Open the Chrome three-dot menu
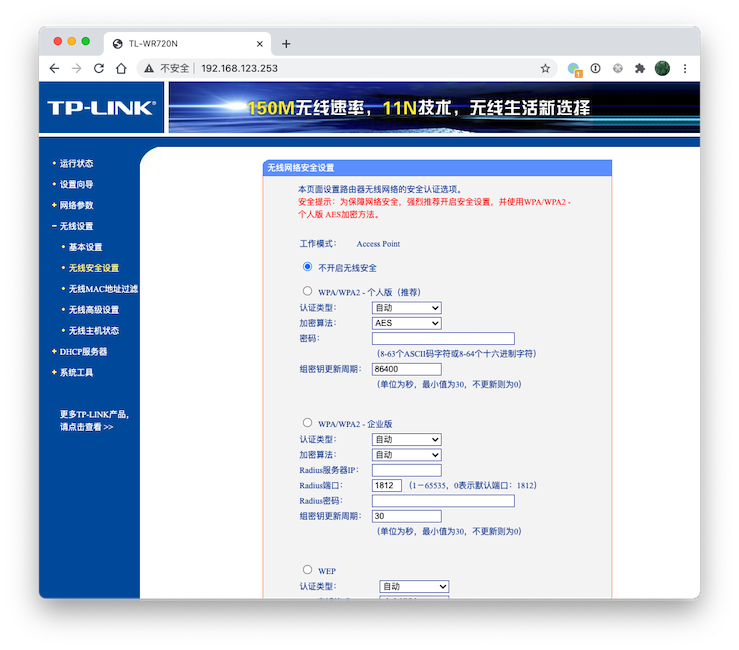 click(685, 68)
